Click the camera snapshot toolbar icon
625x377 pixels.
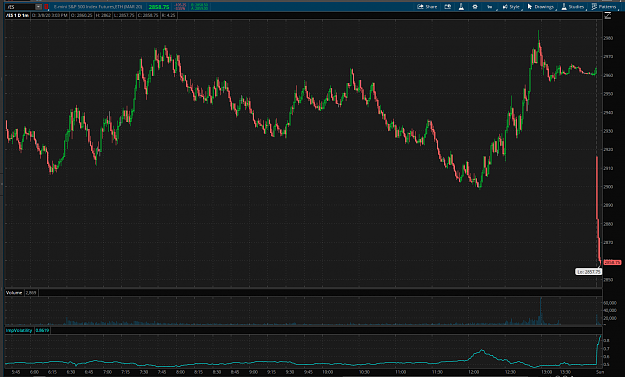point(448,7)
